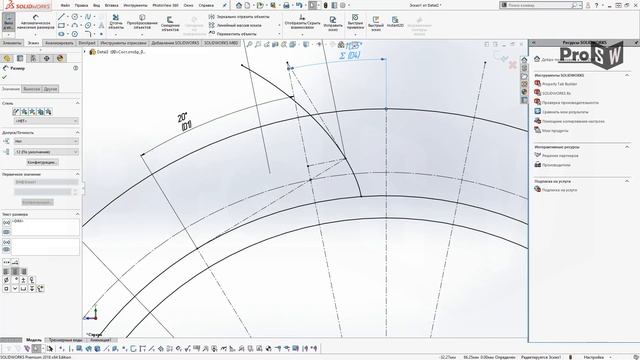Select the Slot sketch tool
The height and width of the screenshot is (360, 640).
pos(61,34)
